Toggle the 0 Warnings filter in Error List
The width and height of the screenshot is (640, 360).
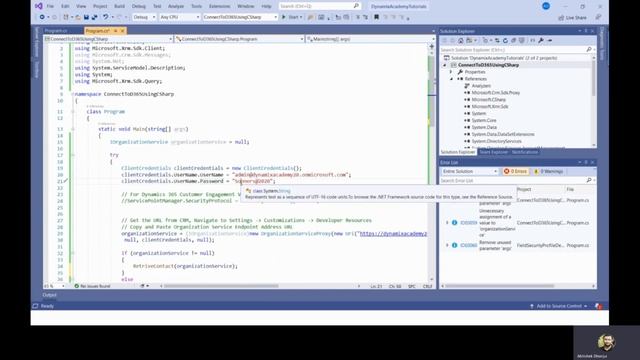click(x=549, y=171)
